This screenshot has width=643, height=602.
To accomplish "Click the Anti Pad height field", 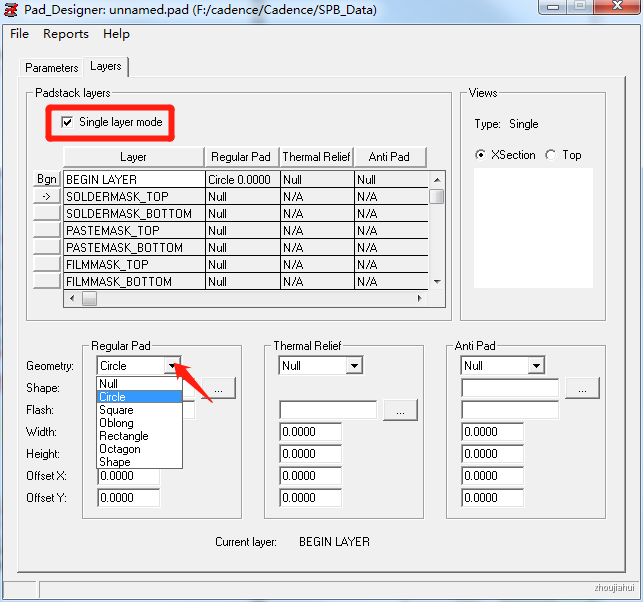I will [493, 454].
